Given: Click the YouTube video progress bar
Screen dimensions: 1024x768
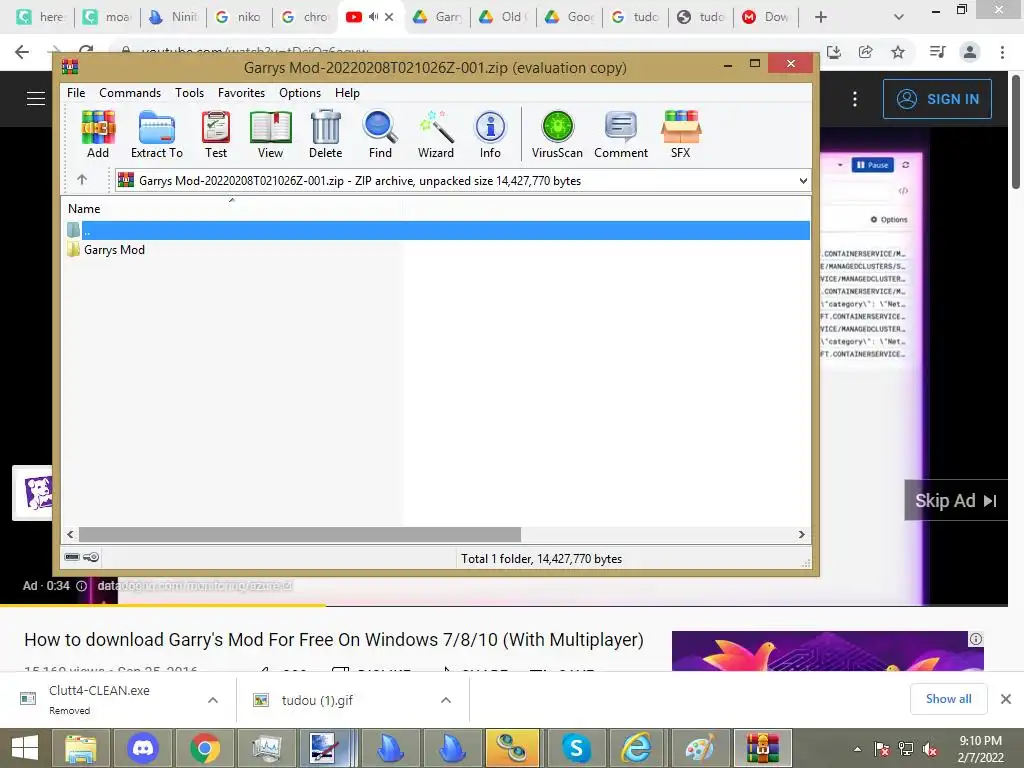Looking at the screenshot, I should [x=504, y=605].
